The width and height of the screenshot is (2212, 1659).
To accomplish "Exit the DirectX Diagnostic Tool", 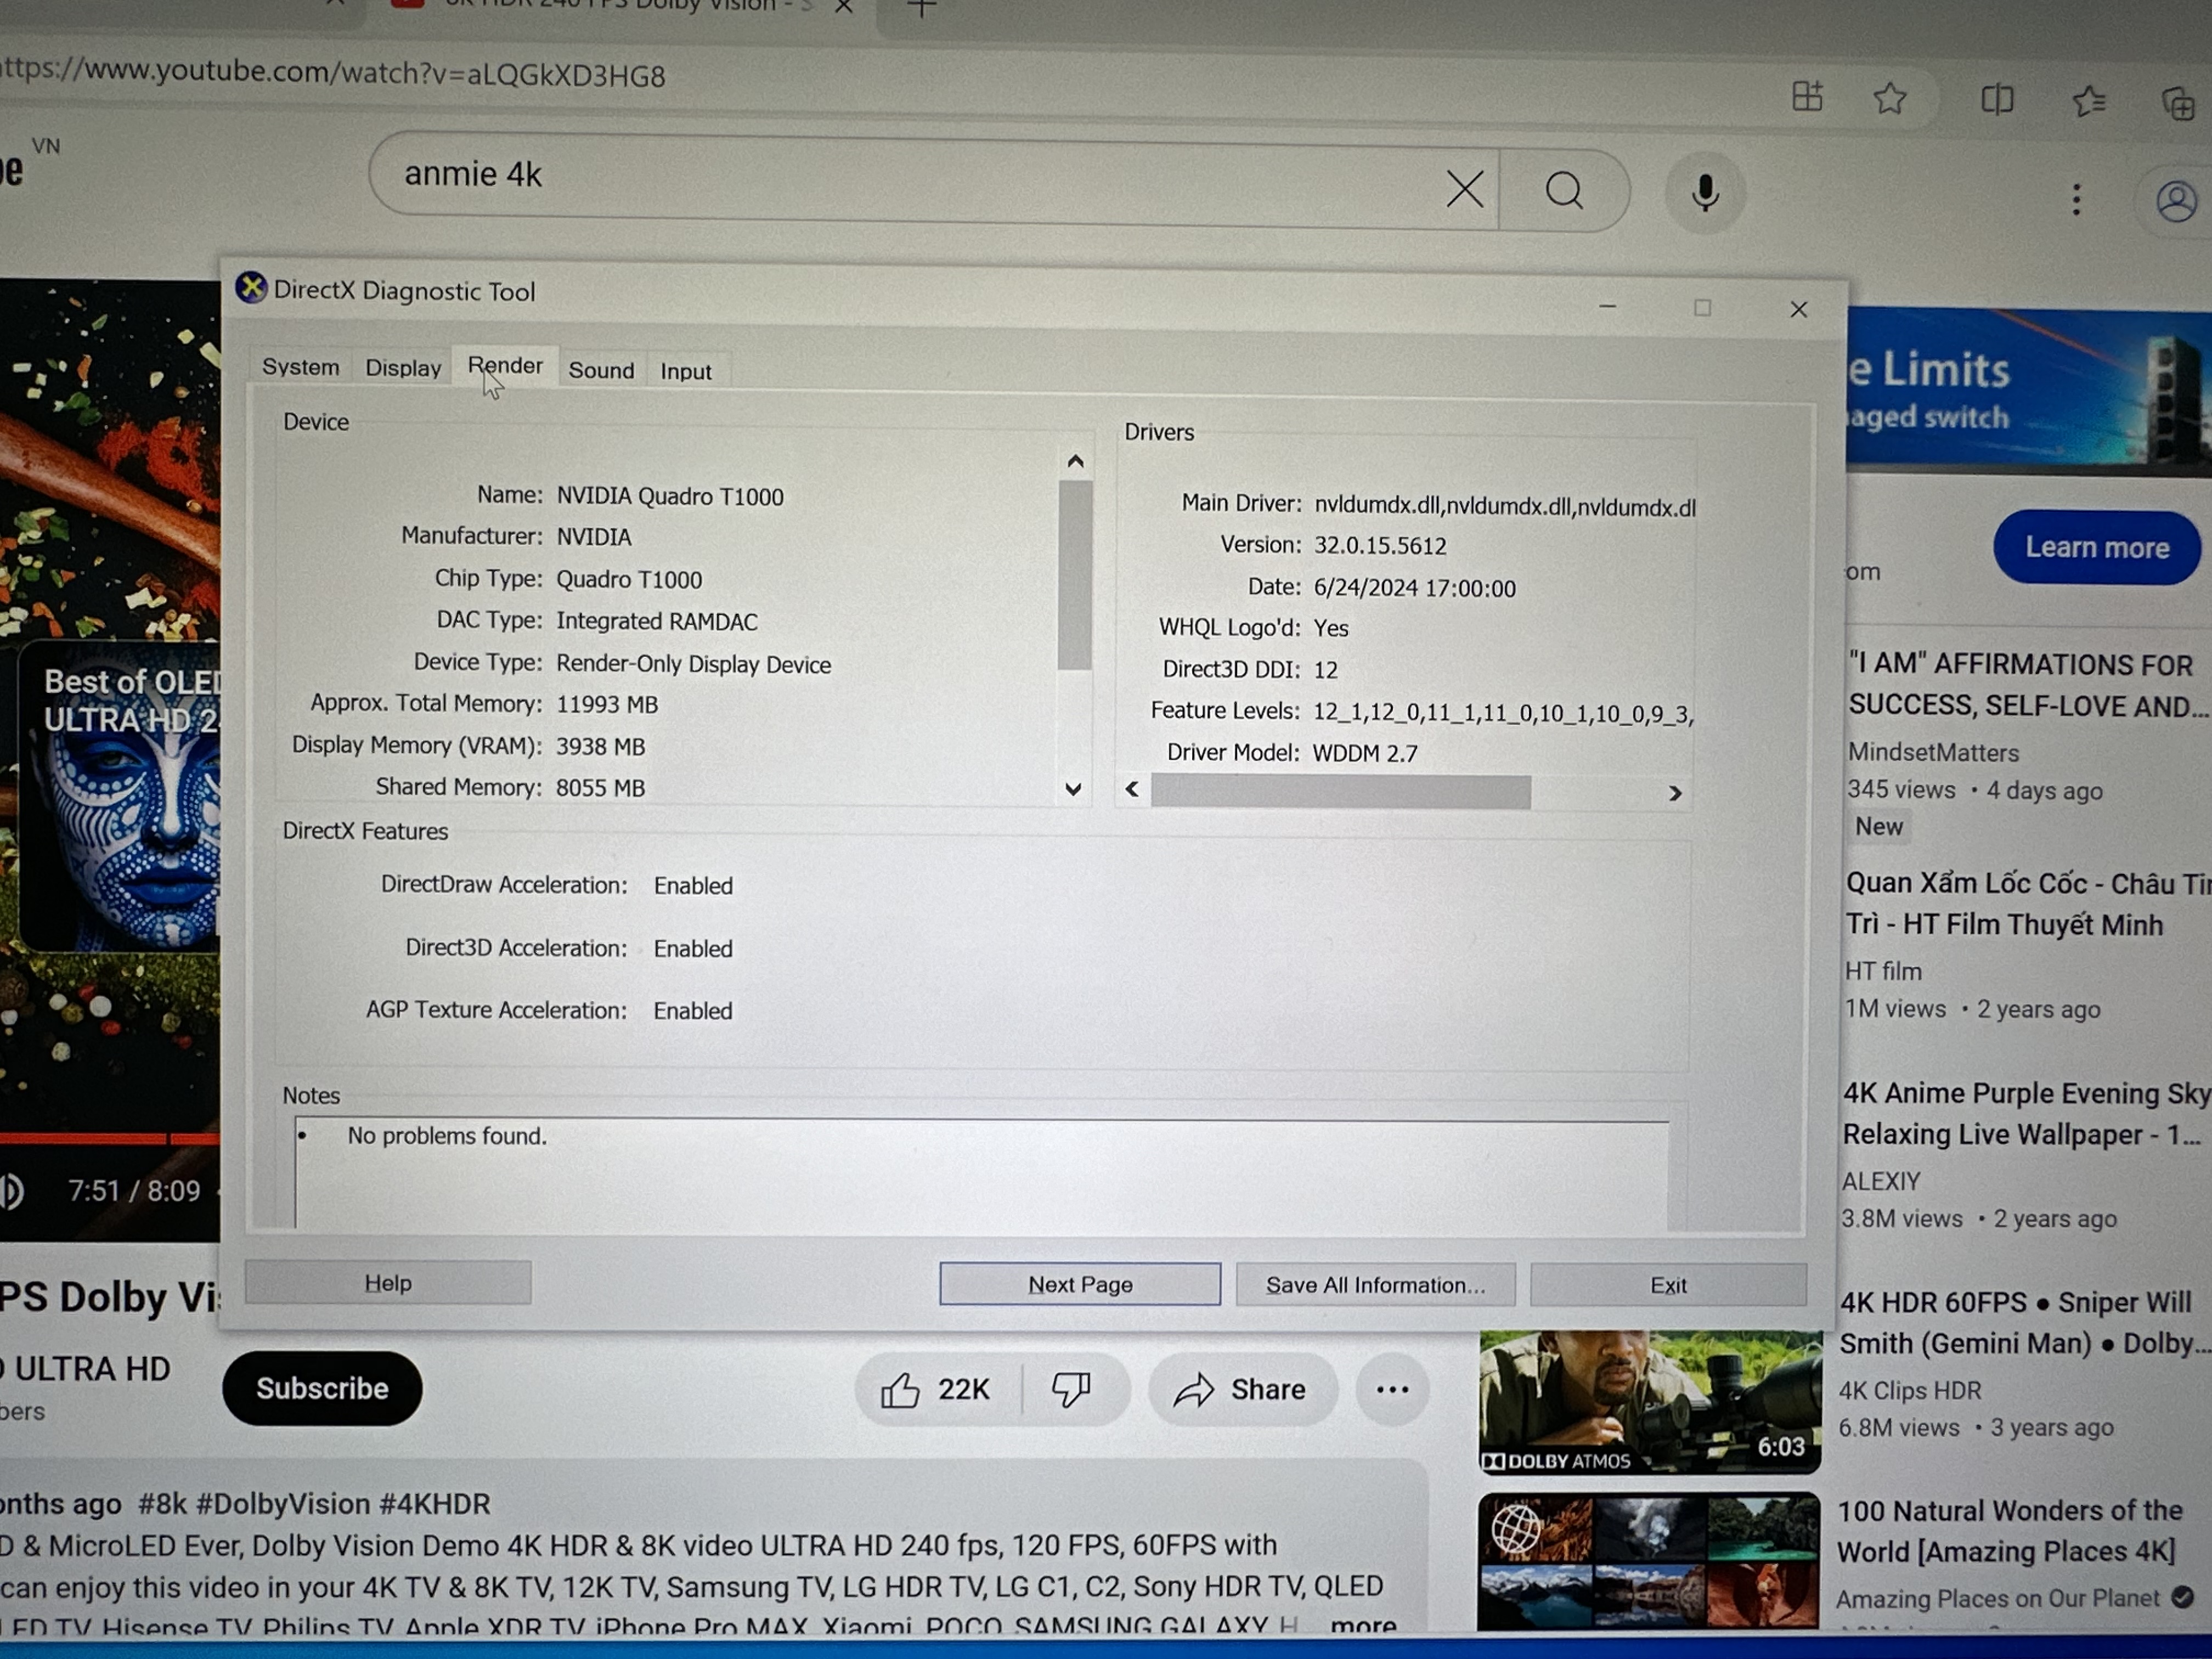I will click(1668, 1285).
